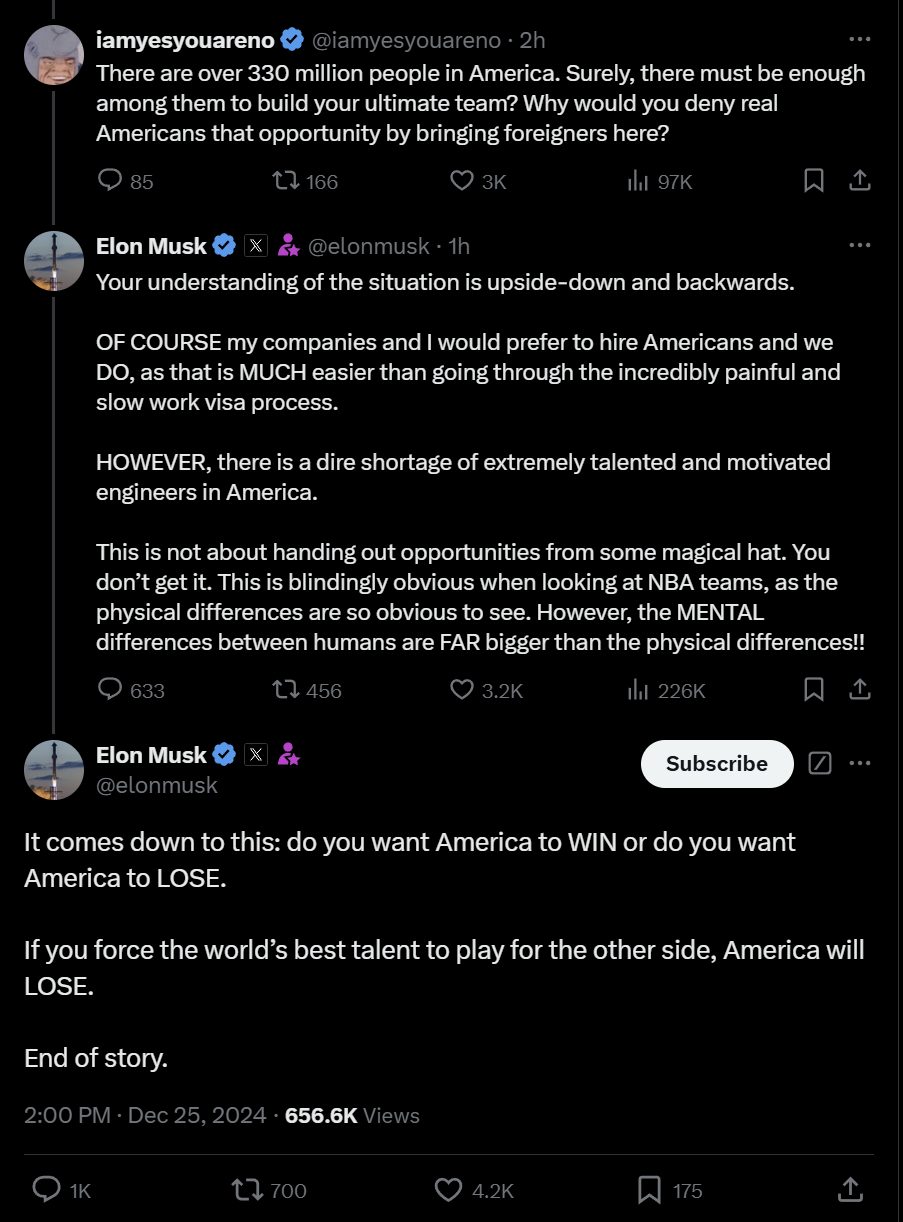Open more options menu on main post
903x1222 pixels.
point(859,764)
